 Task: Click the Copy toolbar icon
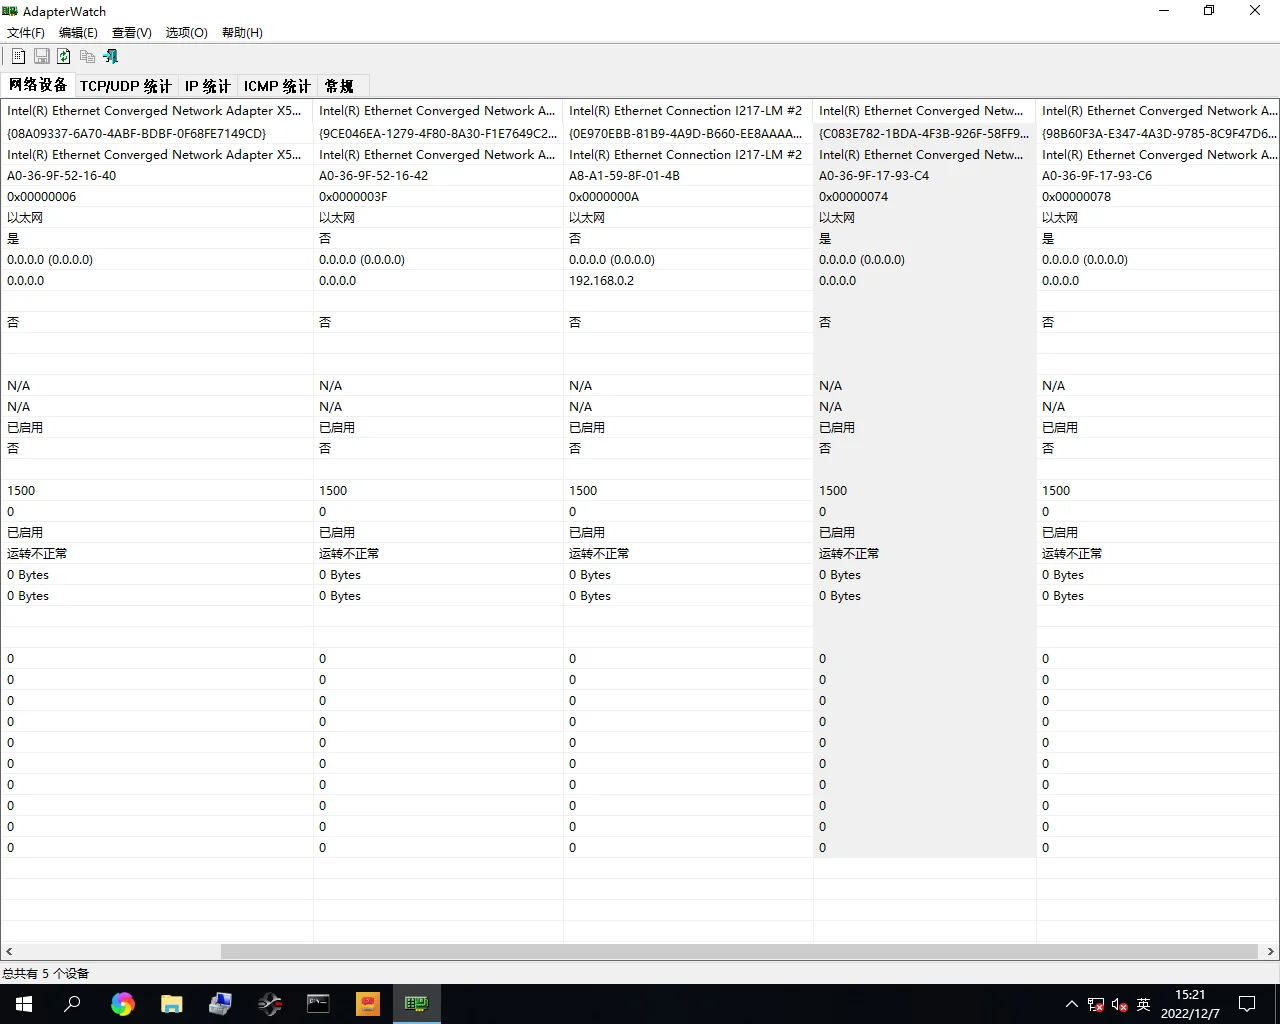[x=87, y=57]
